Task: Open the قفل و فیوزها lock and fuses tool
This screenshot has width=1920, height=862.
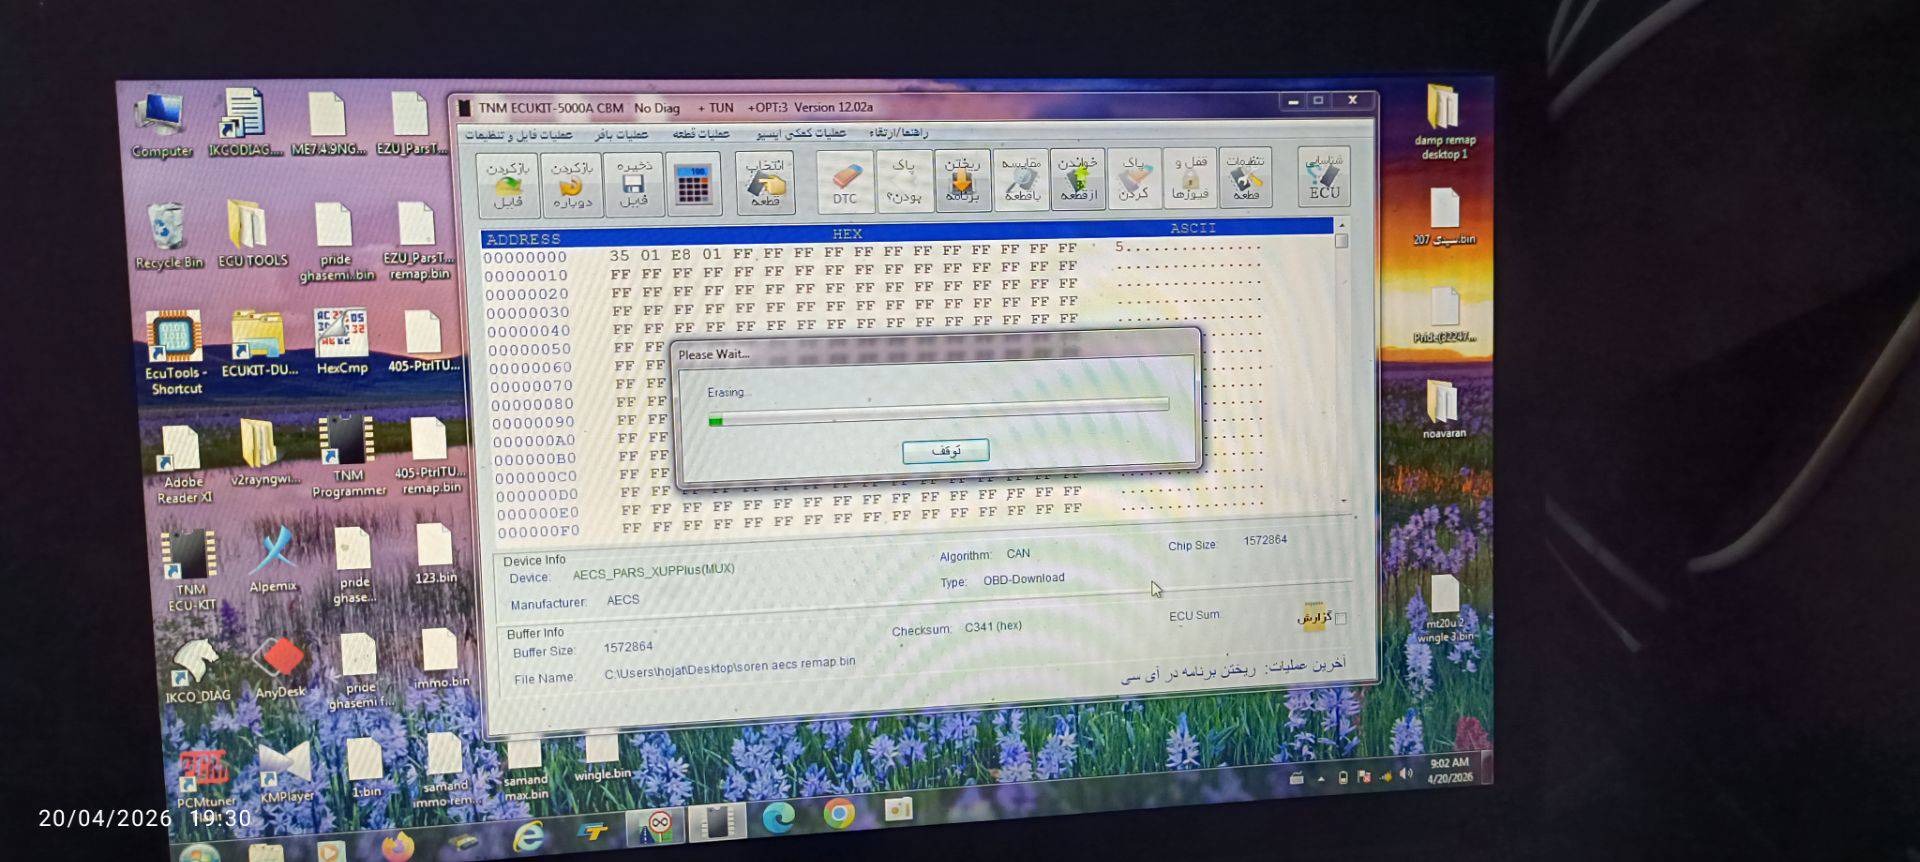Action: pos(1190,177)
